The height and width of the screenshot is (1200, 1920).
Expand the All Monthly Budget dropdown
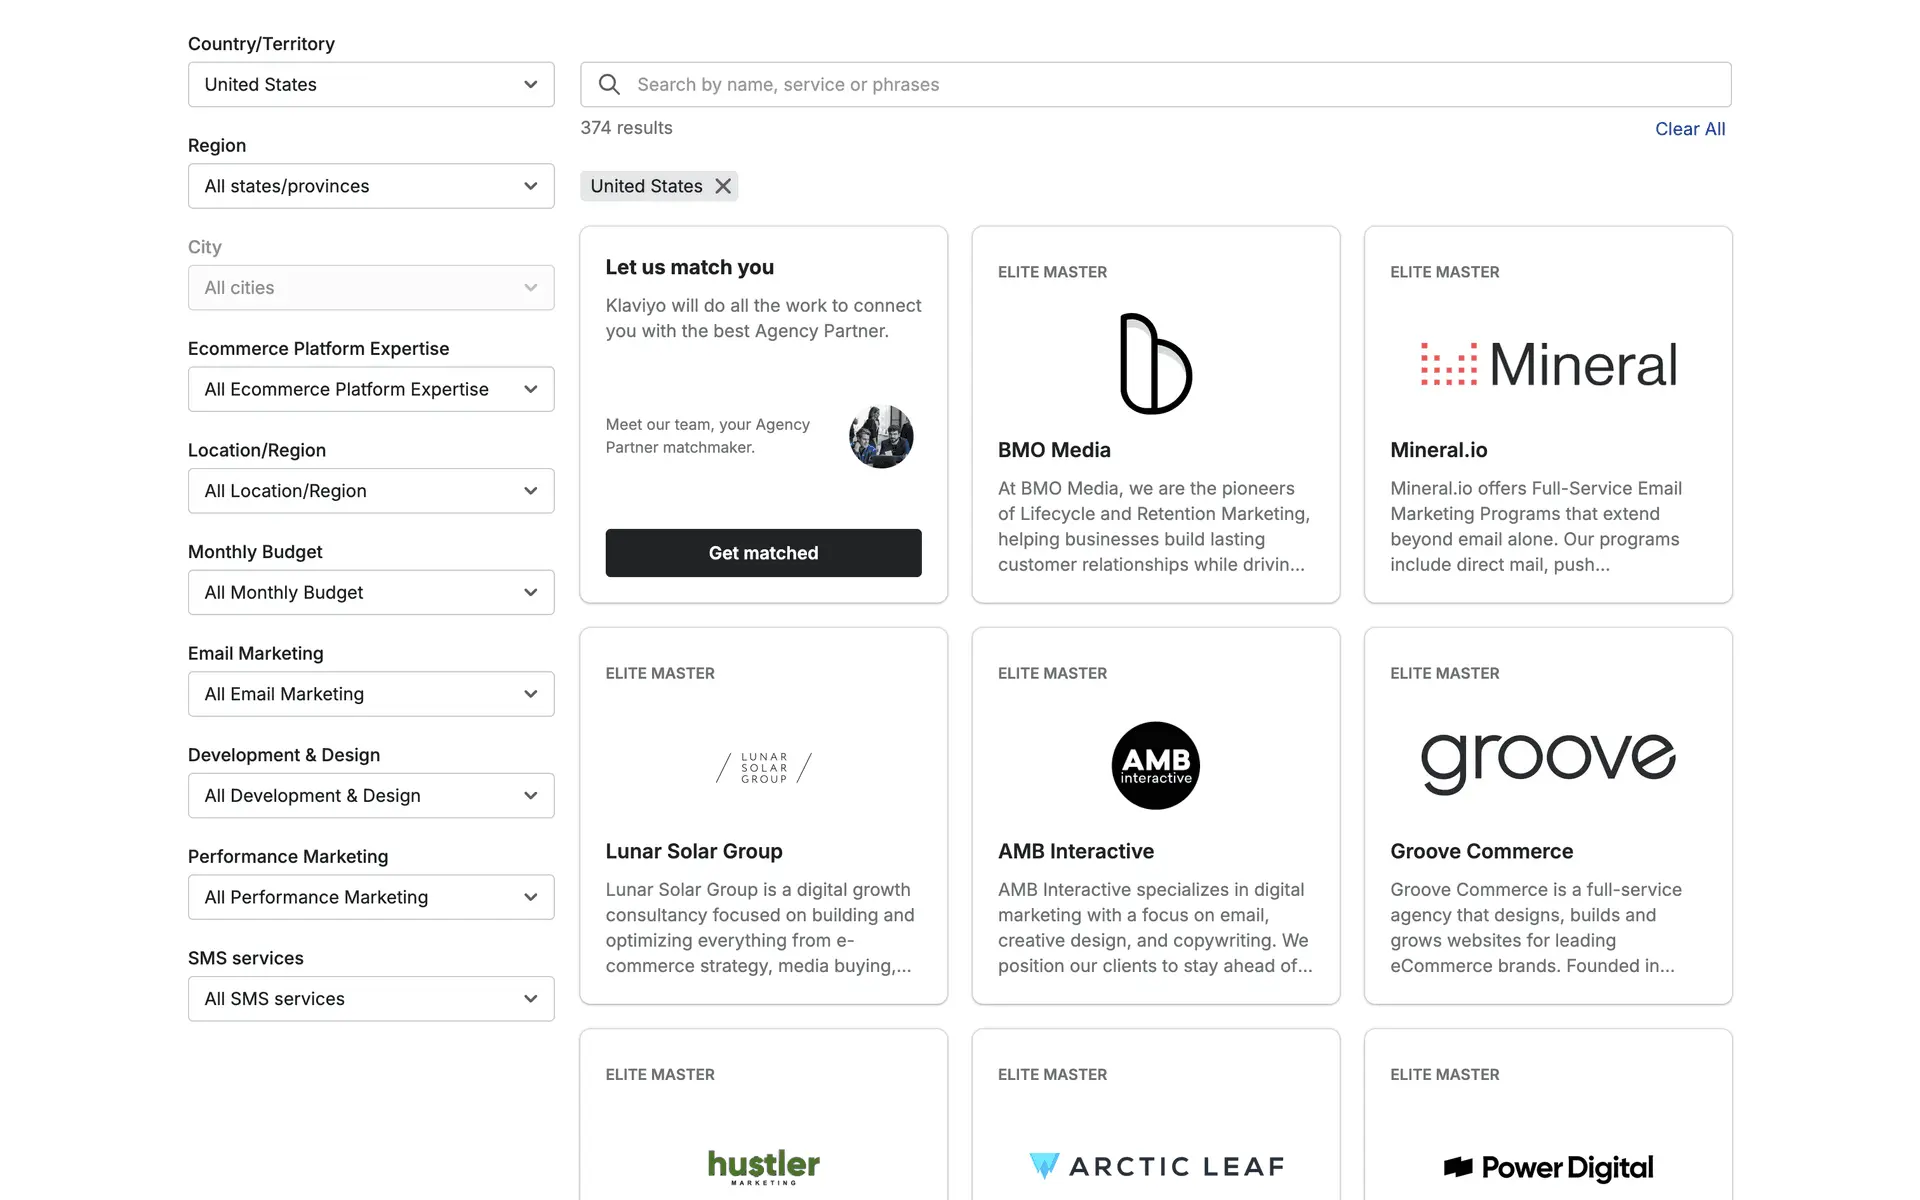pos(371,592)
